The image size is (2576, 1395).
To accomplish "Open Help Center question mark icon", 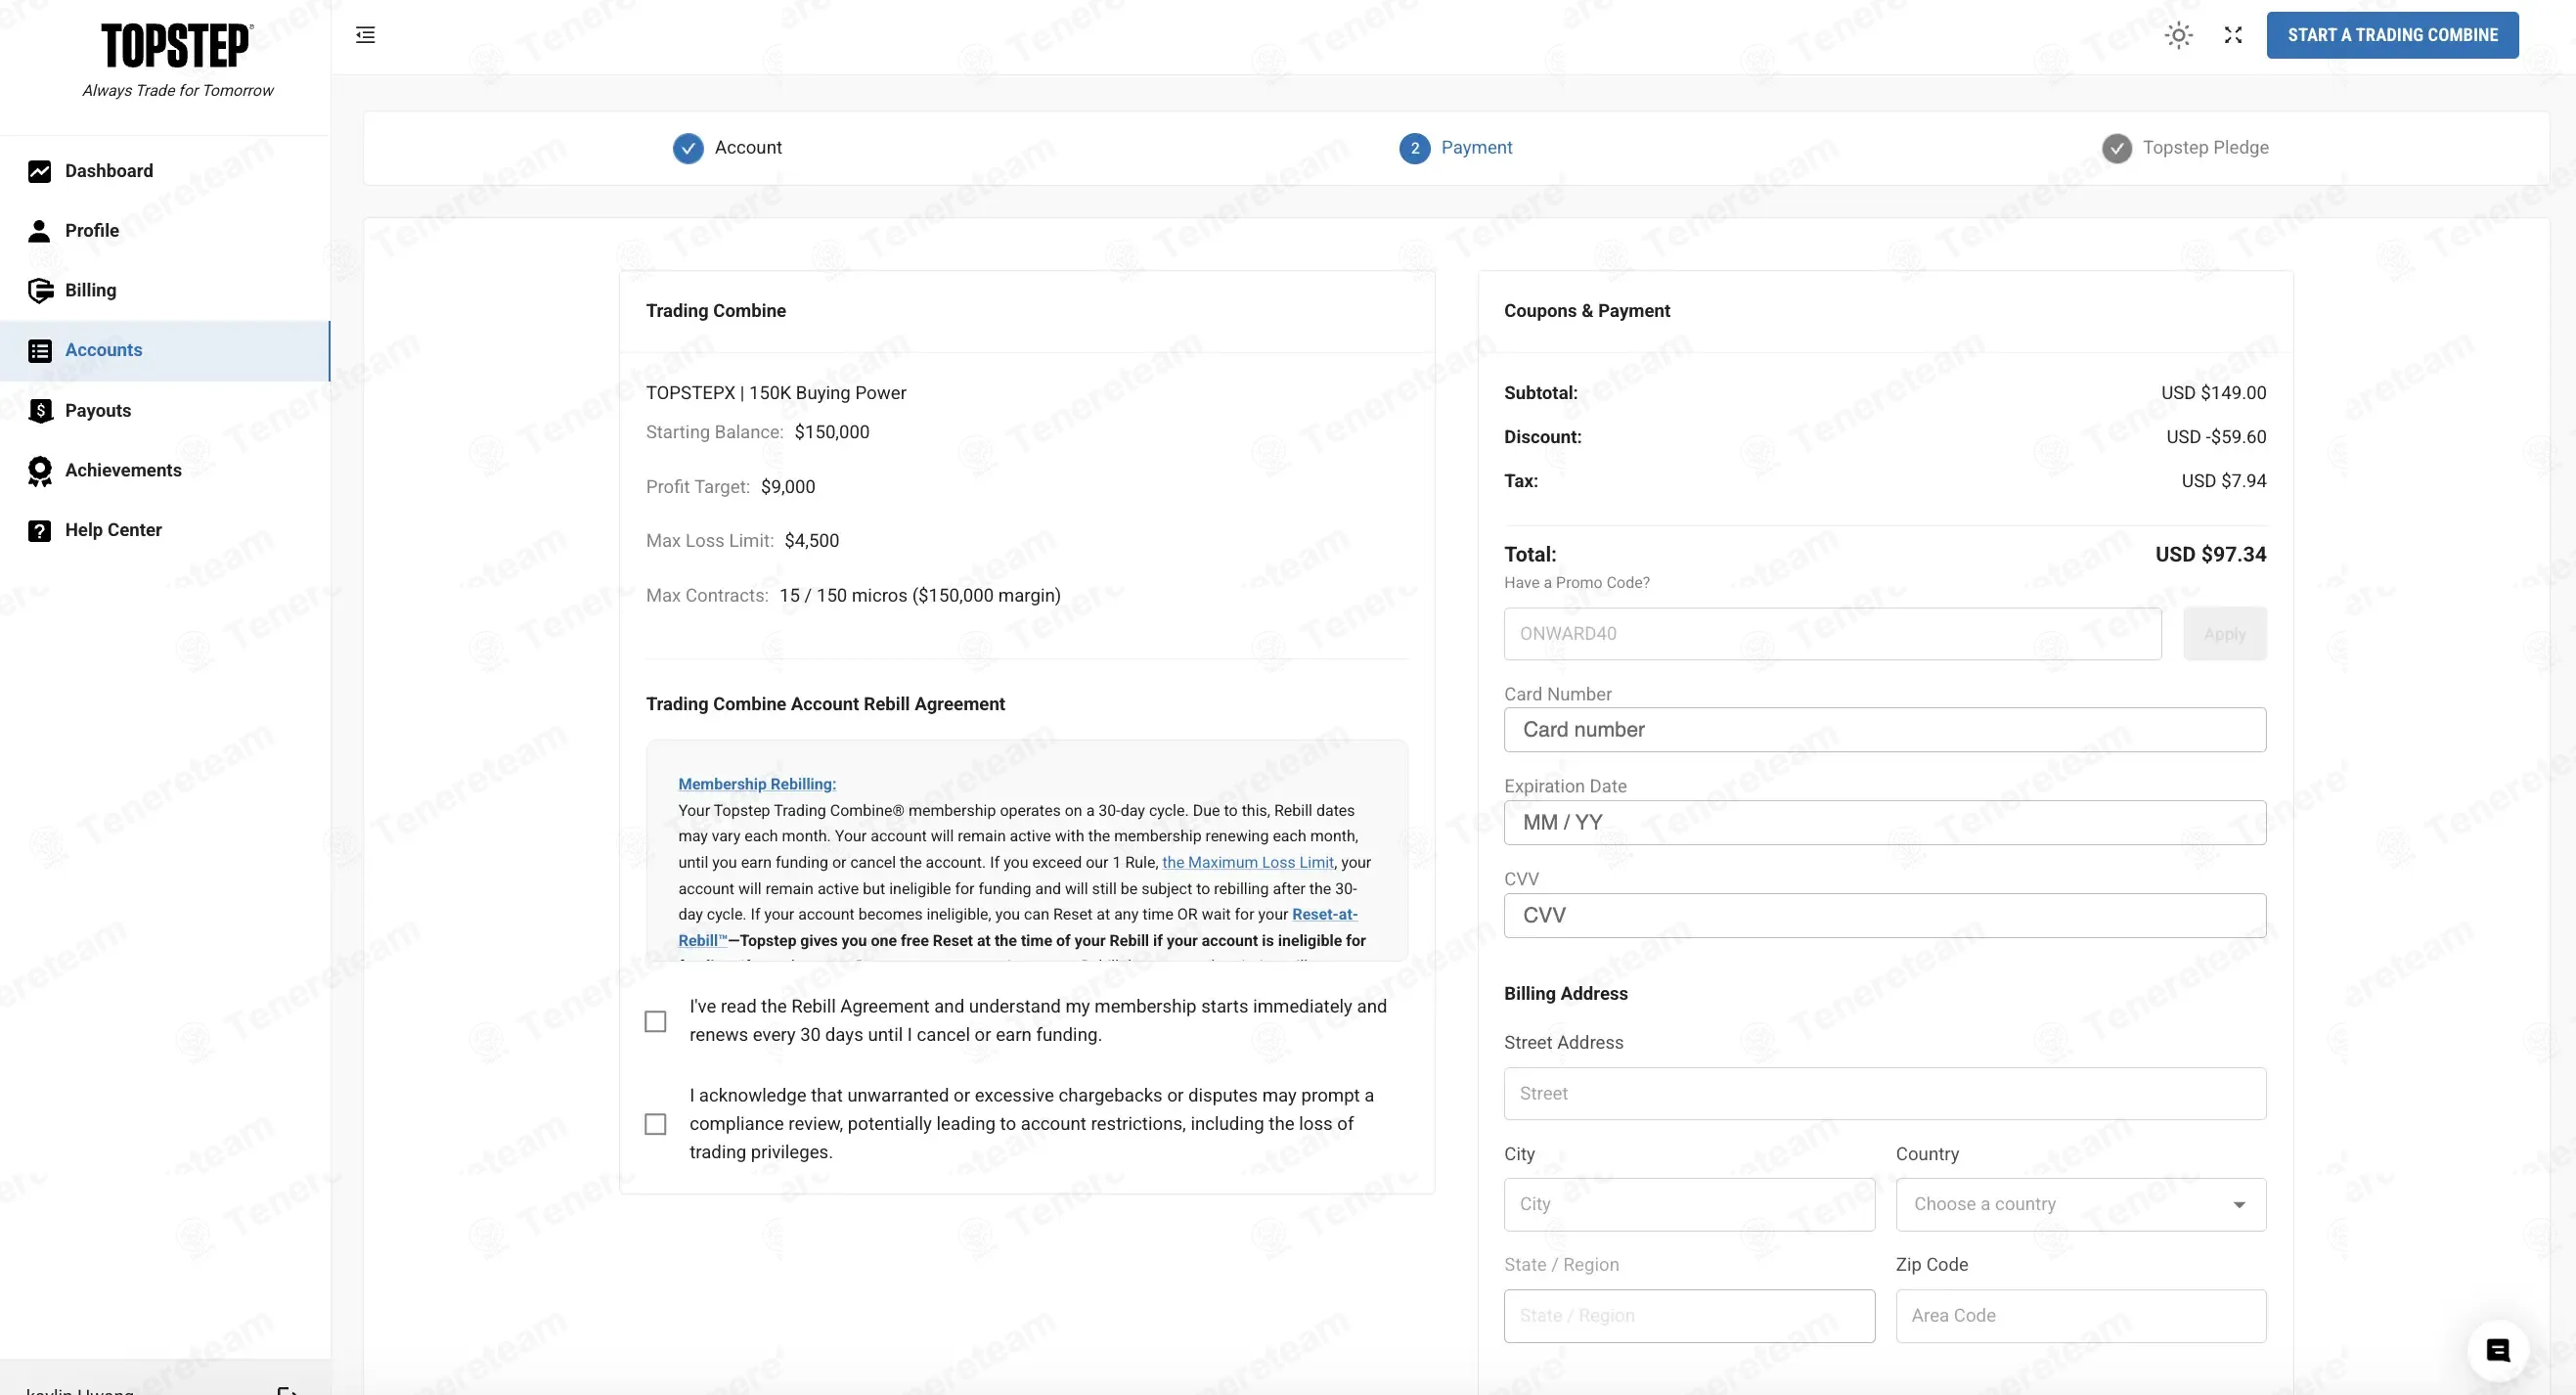I will [x=39, y=531].
